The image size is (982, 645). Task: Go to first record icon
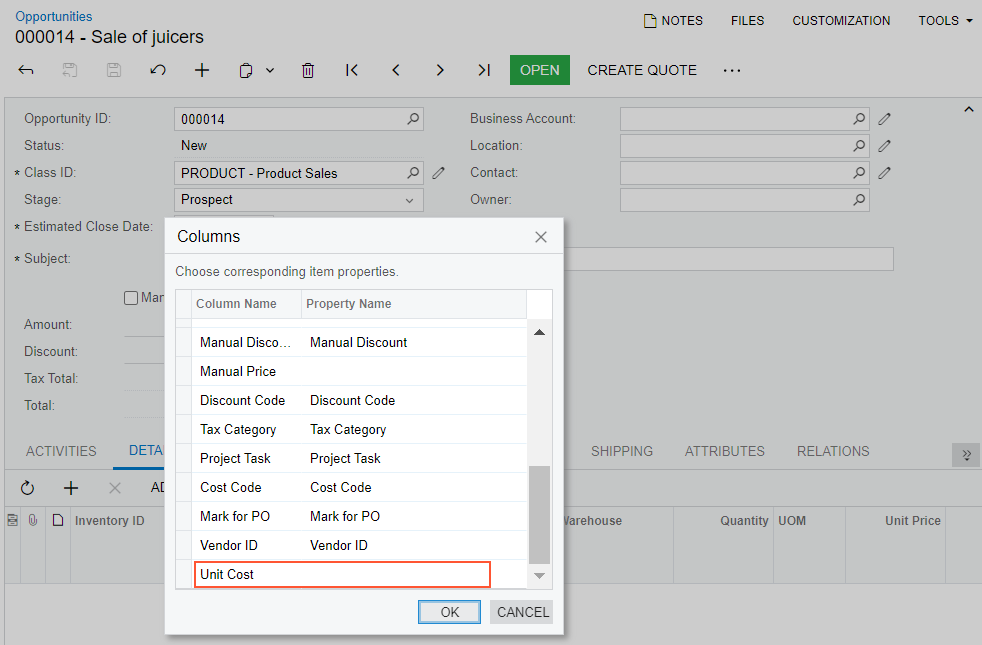(x=352, y=70)
